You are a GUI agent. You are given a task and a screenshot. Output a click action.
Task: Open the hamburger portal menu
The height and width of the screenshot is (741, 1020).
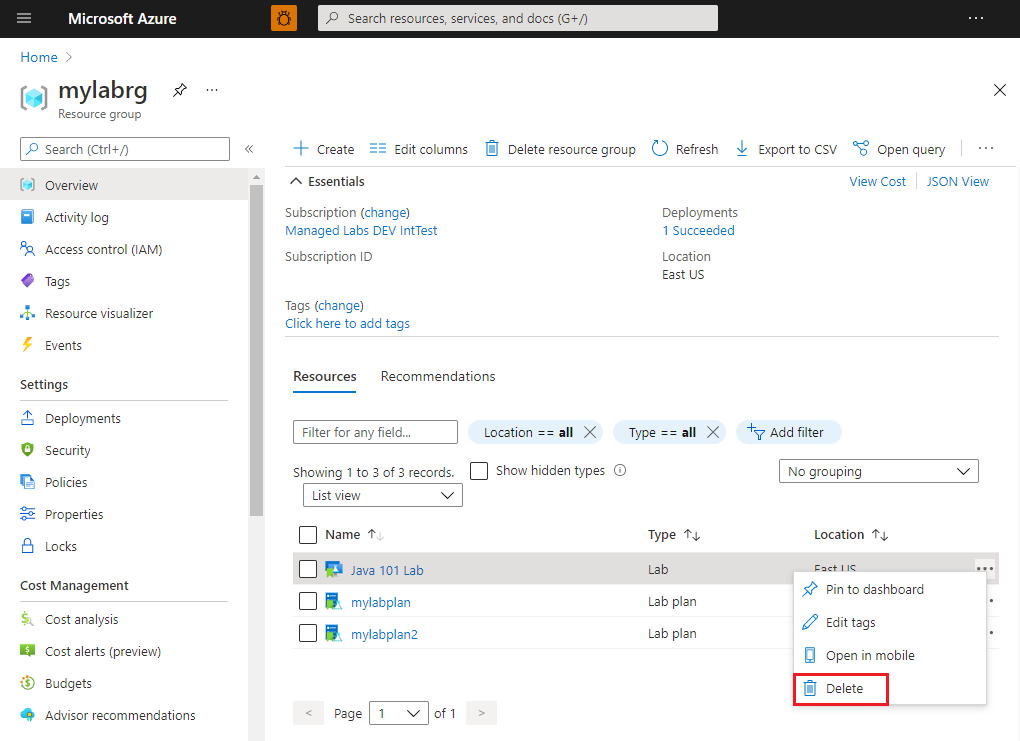24,18
